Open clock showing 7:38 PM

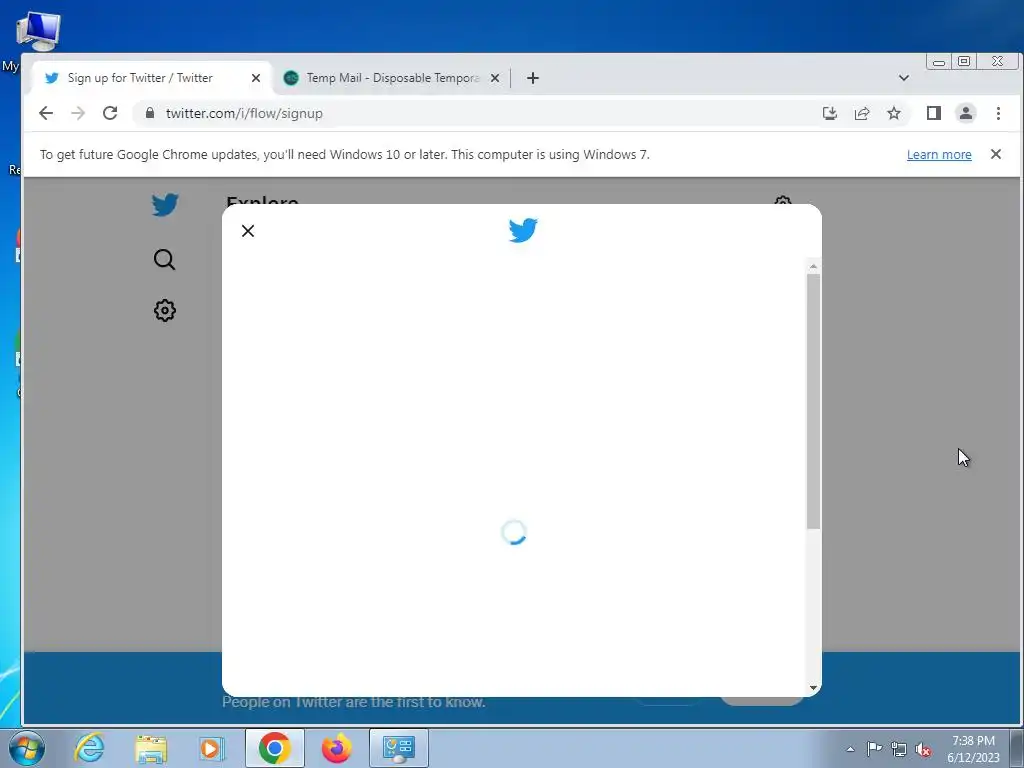[973, 749]
